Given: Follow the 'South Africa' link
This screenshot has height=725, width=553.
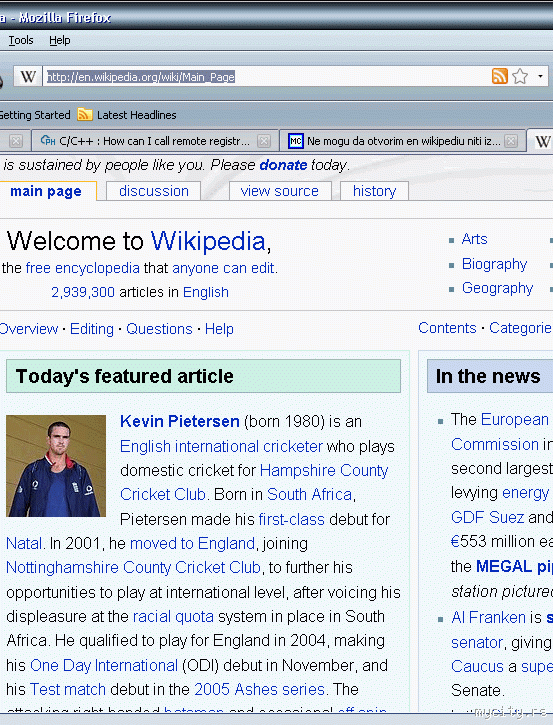Looking at the screenshot, I should pyautogui.click(x=309, y=494).
